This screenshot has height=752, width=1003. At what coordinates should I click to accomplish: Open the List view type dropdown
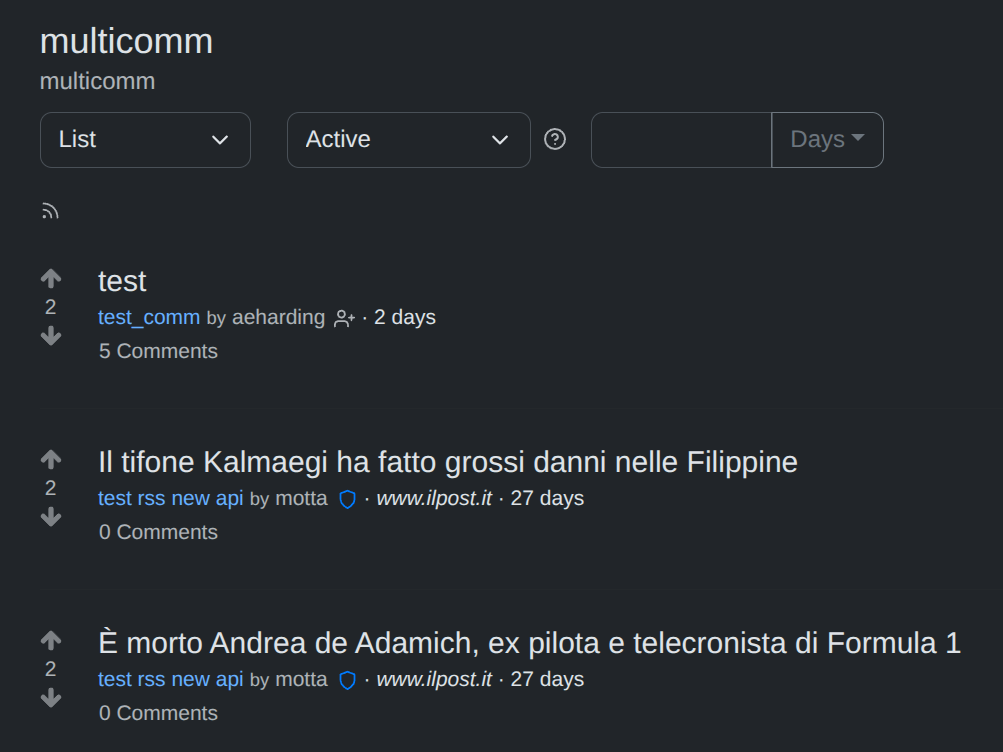[145, 140]
